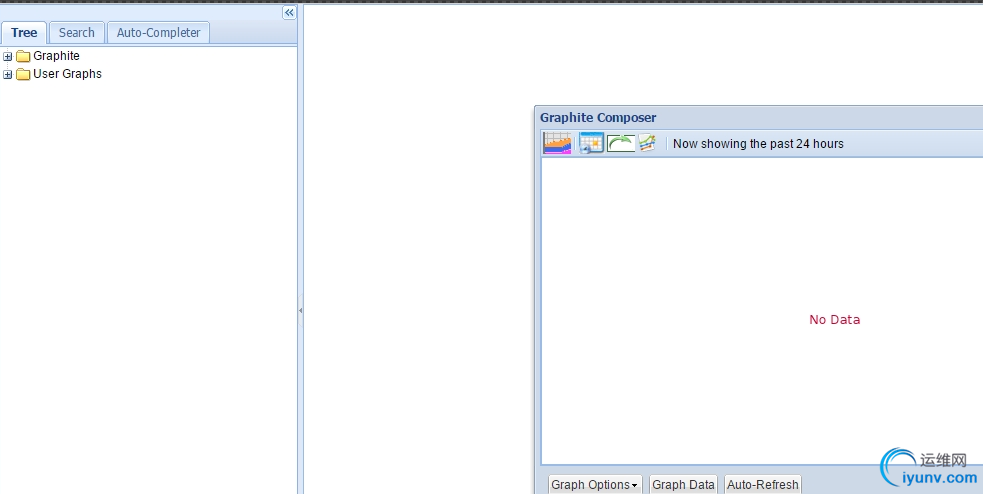Click the splitter collapse handle arrow
Viewport: 983px width, 494px height.
[300, 310]
